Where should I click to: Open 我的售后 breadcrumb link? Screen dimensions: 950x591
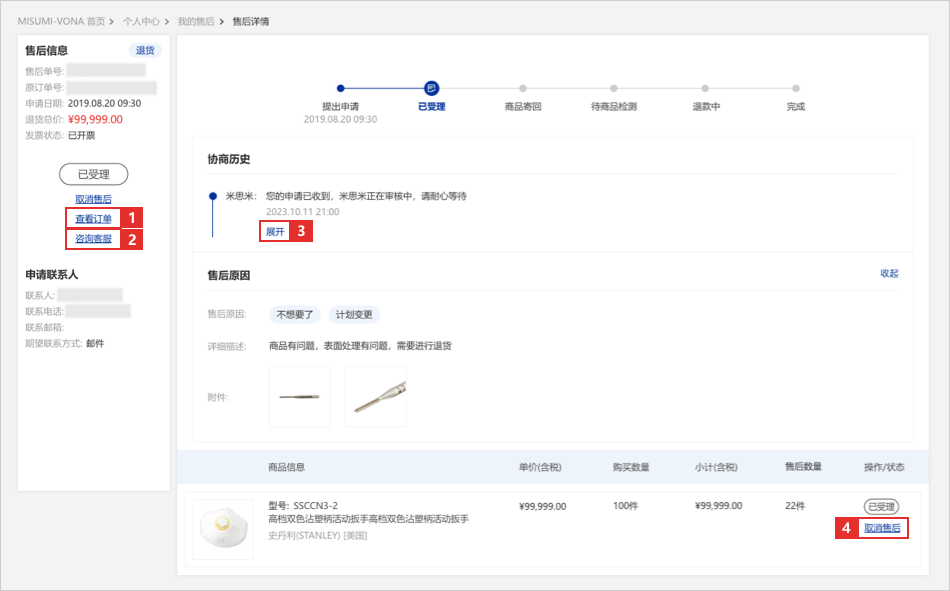(x=195, y=21)
